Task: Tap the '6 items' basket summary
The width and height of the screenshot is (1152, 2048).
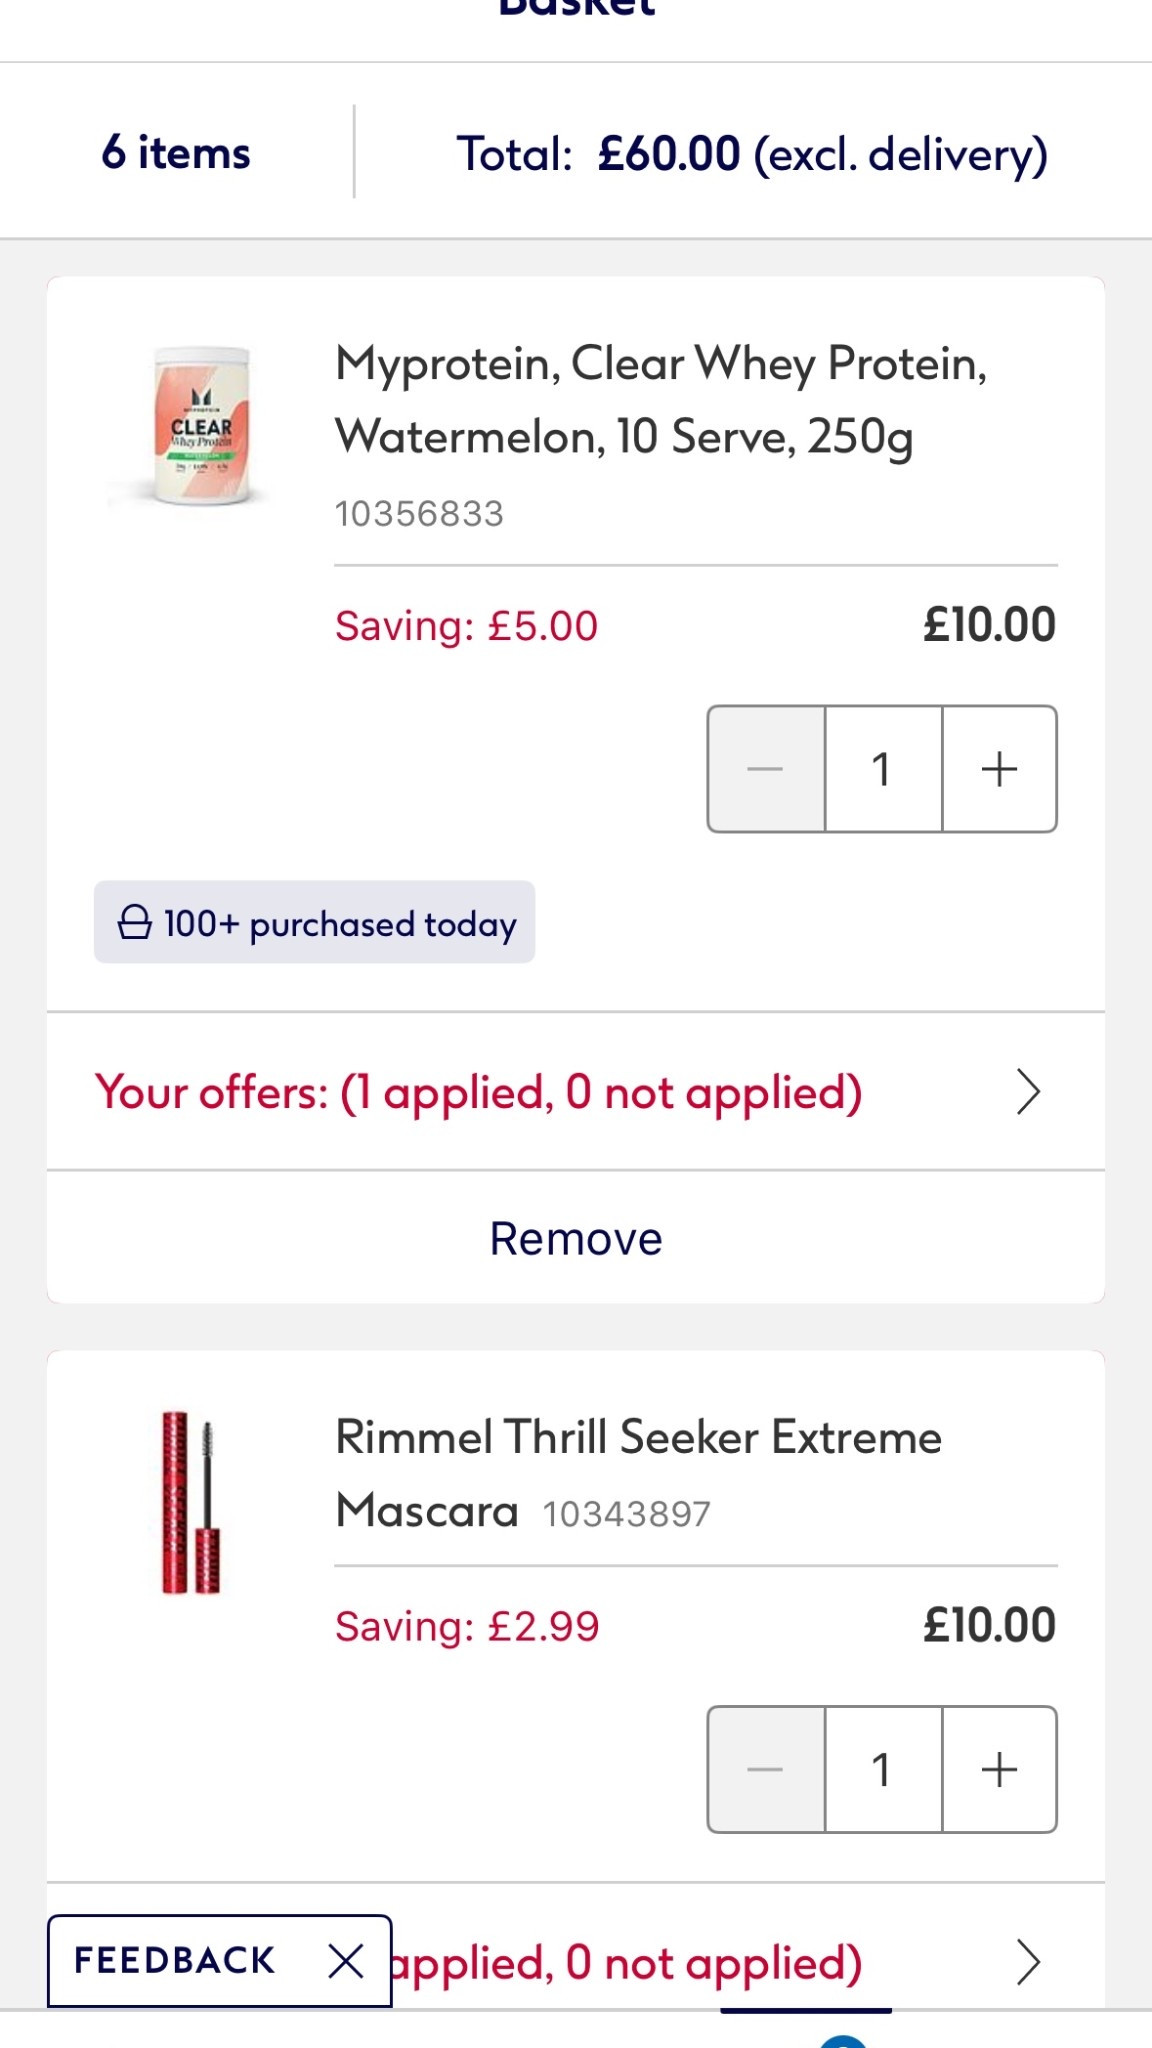Action: pyautogui.click(x=176, y=153)
